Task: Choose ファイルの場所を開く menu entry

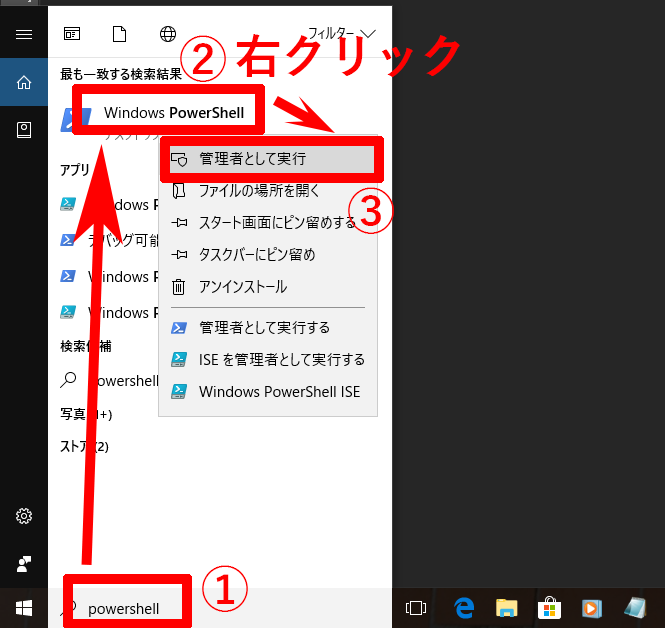Action: pos(268,191)
